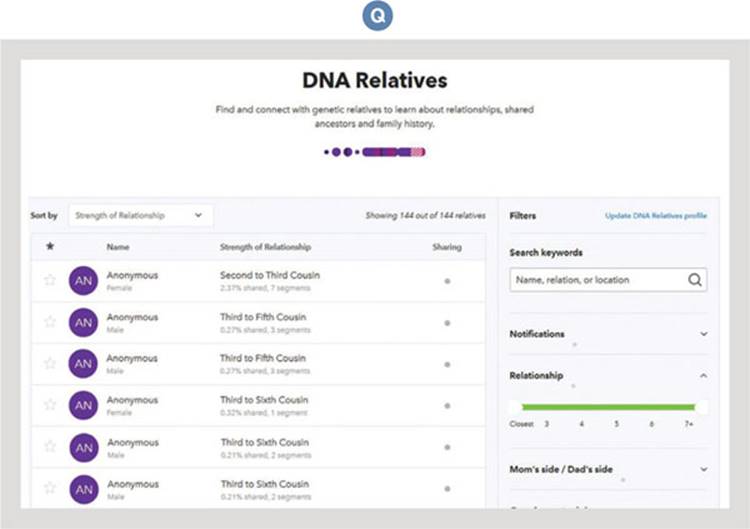750x529 pixels.
Task: Click the AN avatar of the Third to Sixth Cousin female
Action: click(84, 405)
